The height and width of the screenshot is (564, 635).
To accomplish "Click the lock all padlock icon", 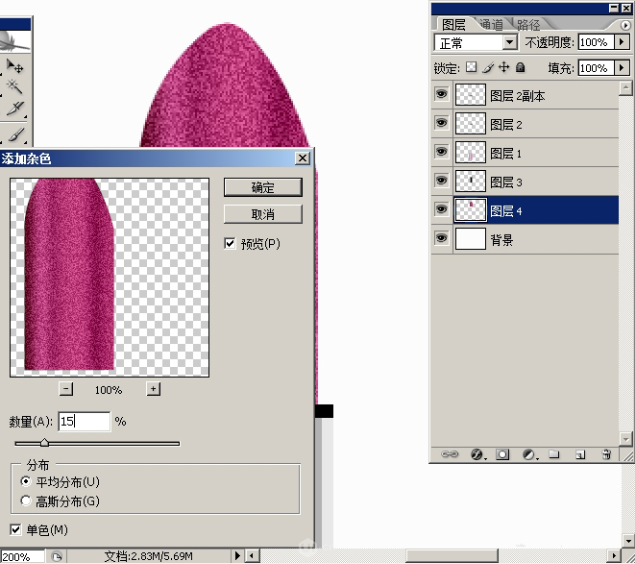I will pyautogui.click(x=521, y=68).
